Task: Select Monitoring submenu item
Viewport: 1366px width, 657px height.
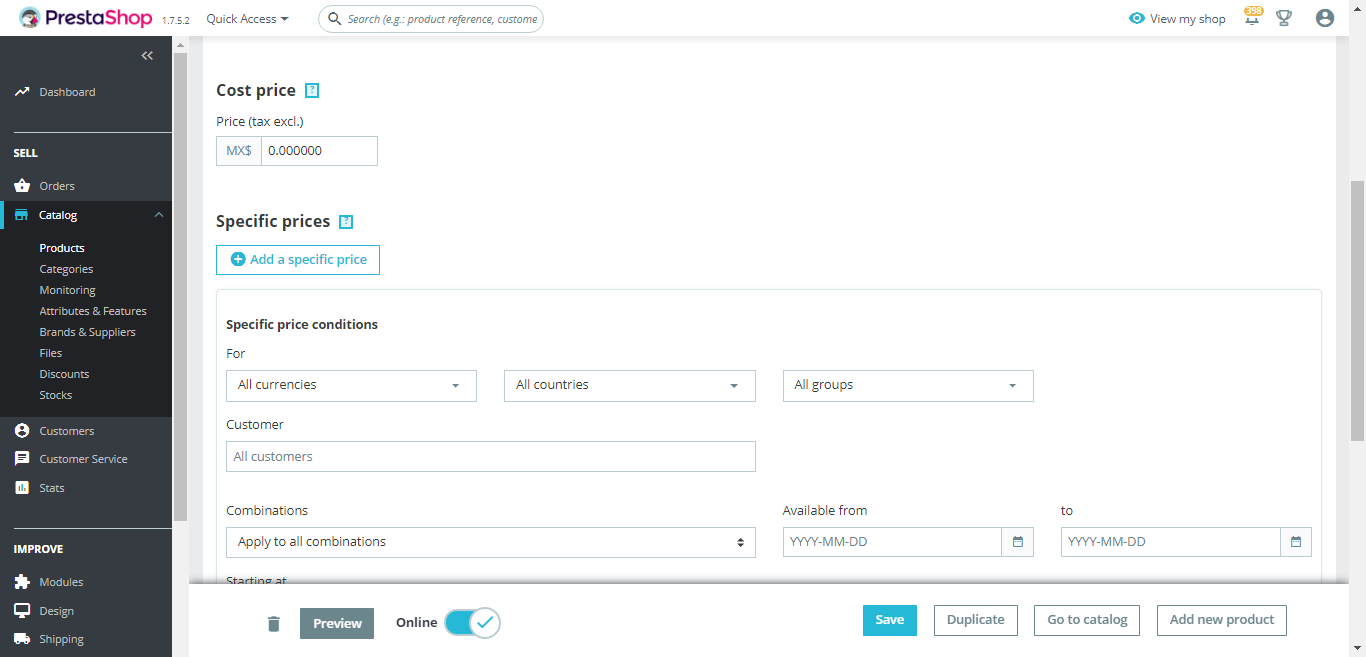Action: click(x=67, y=290)
